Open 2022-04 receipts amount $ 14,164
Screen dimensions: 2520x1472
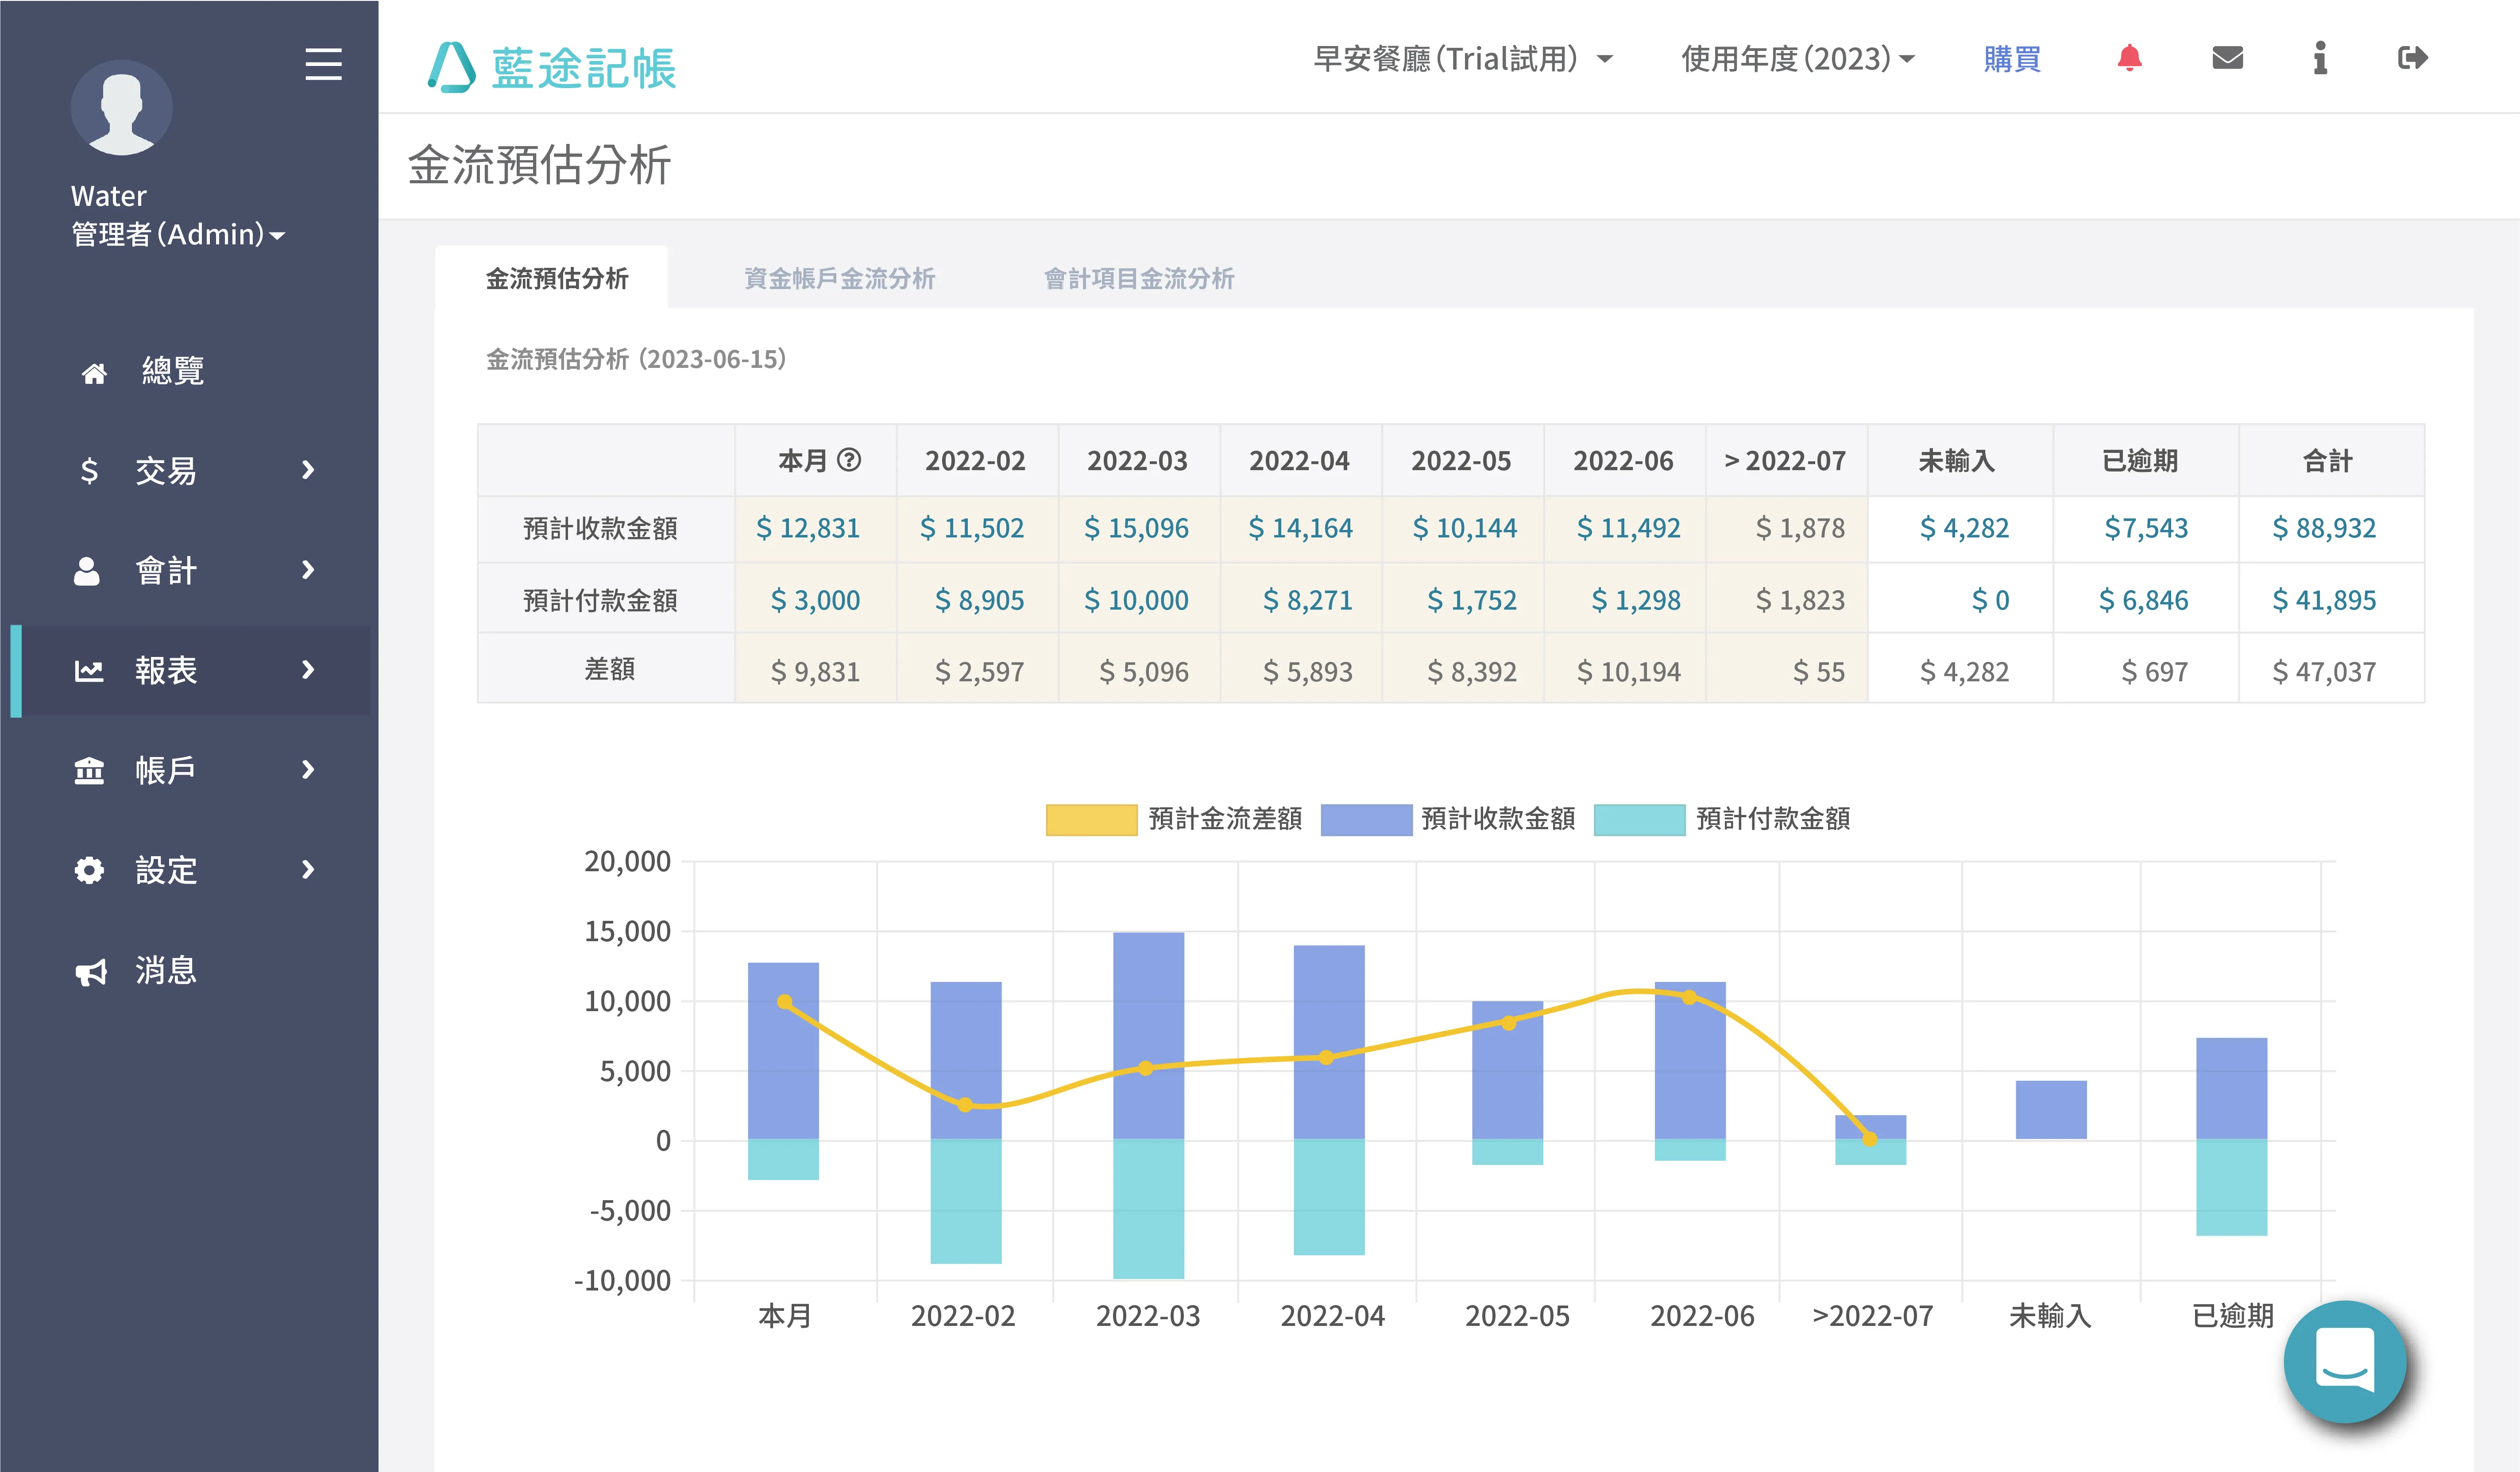click(x=1301, y=528)
